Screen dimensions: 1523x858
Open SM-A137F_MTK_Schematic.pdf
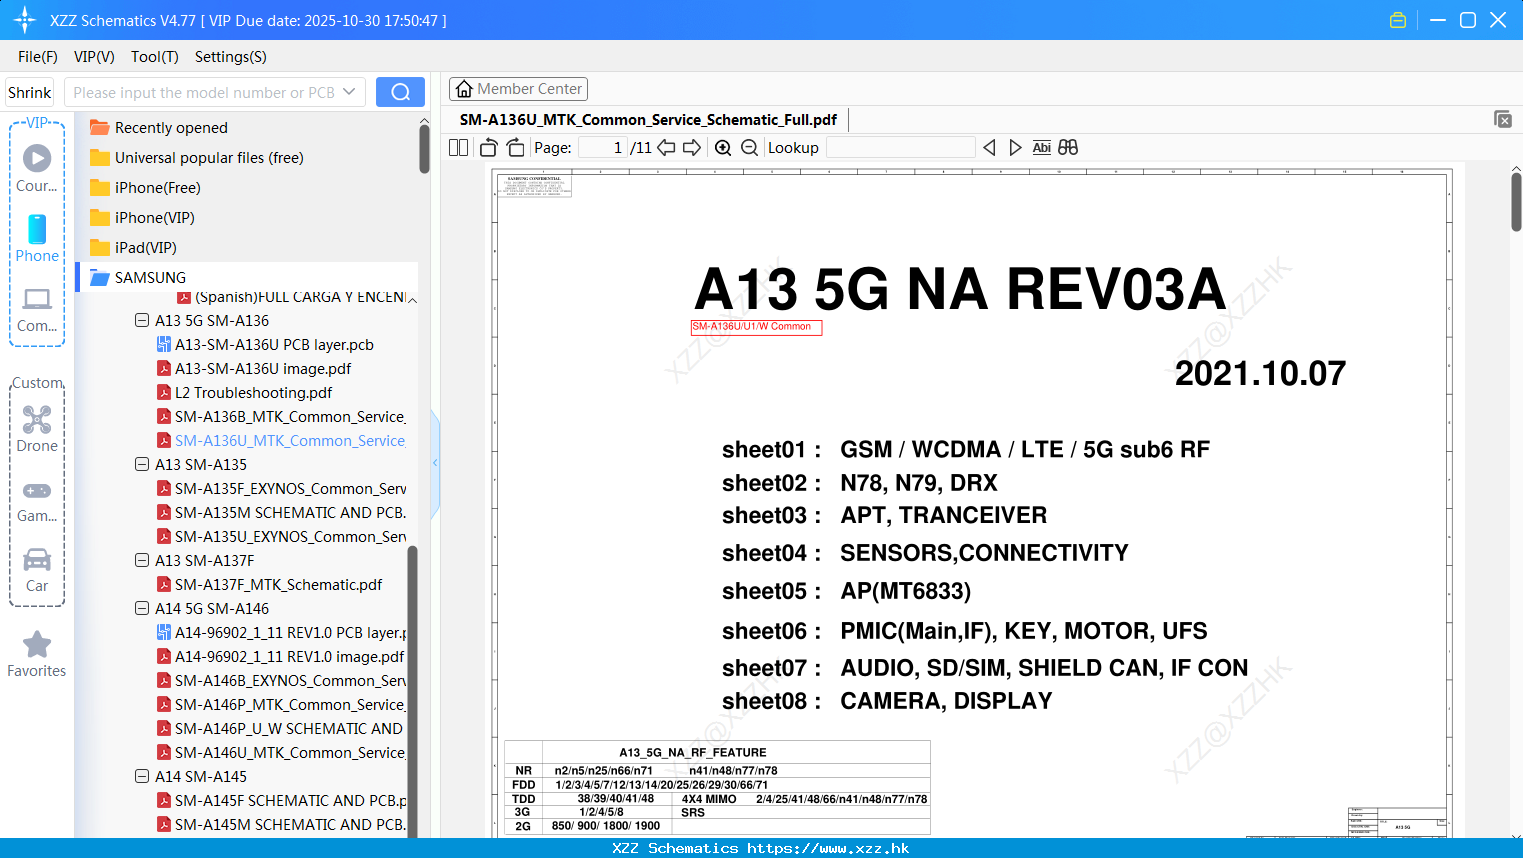pyautogui.click(x=269, y=585)
